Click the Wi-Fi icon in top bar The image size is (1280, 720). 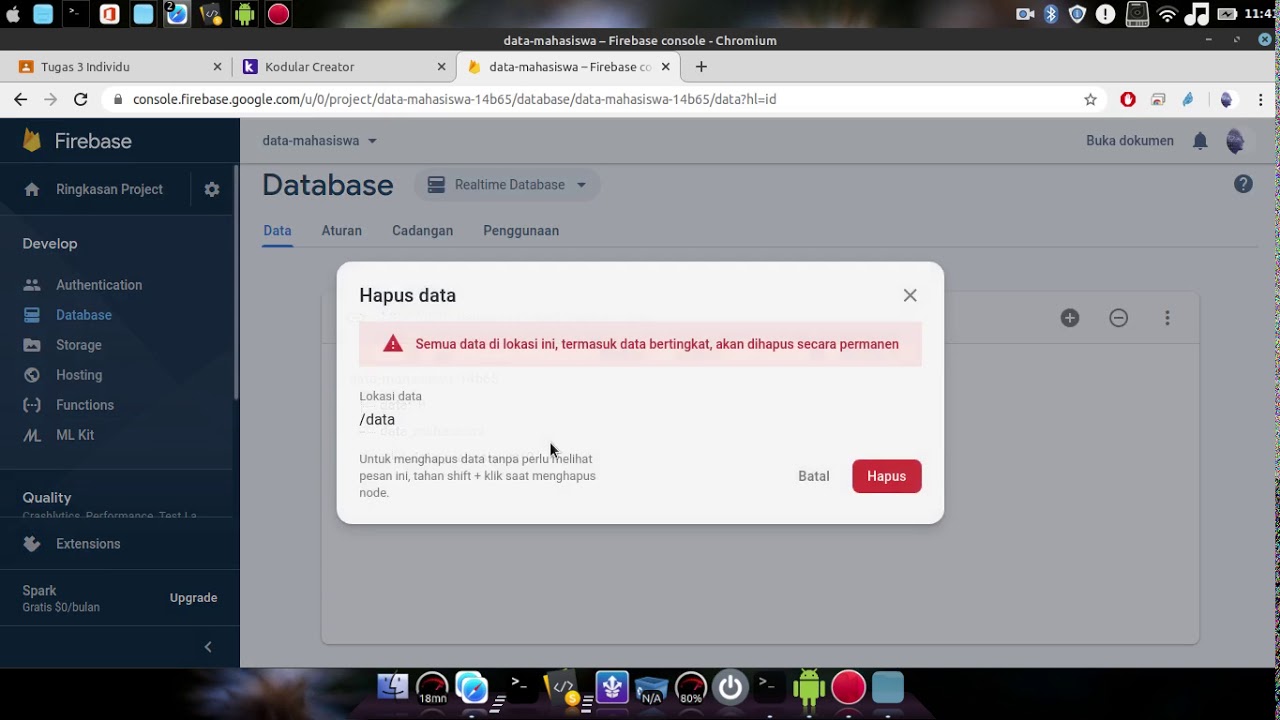[x=1167, y=14]
